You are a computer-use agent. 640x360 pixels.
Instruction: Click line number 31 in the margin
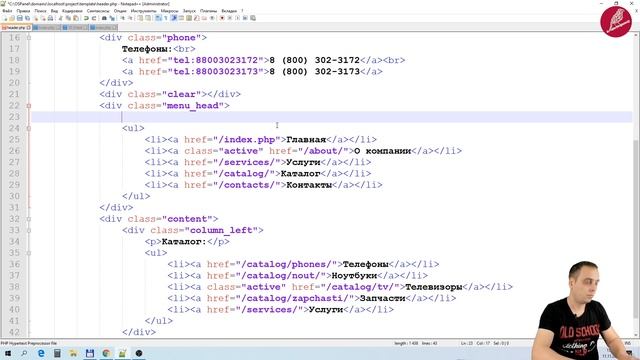14,208
